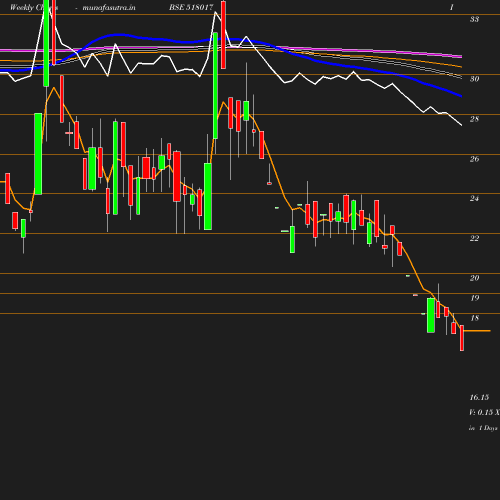Click the 'munafasutra.in' title text

109,7
